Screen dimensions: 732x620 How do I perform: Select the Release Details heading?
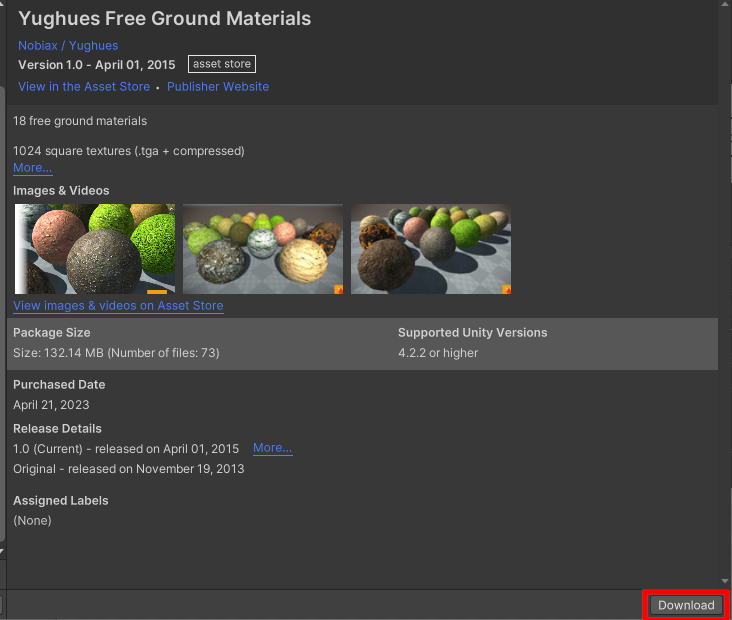pos(57,429)
